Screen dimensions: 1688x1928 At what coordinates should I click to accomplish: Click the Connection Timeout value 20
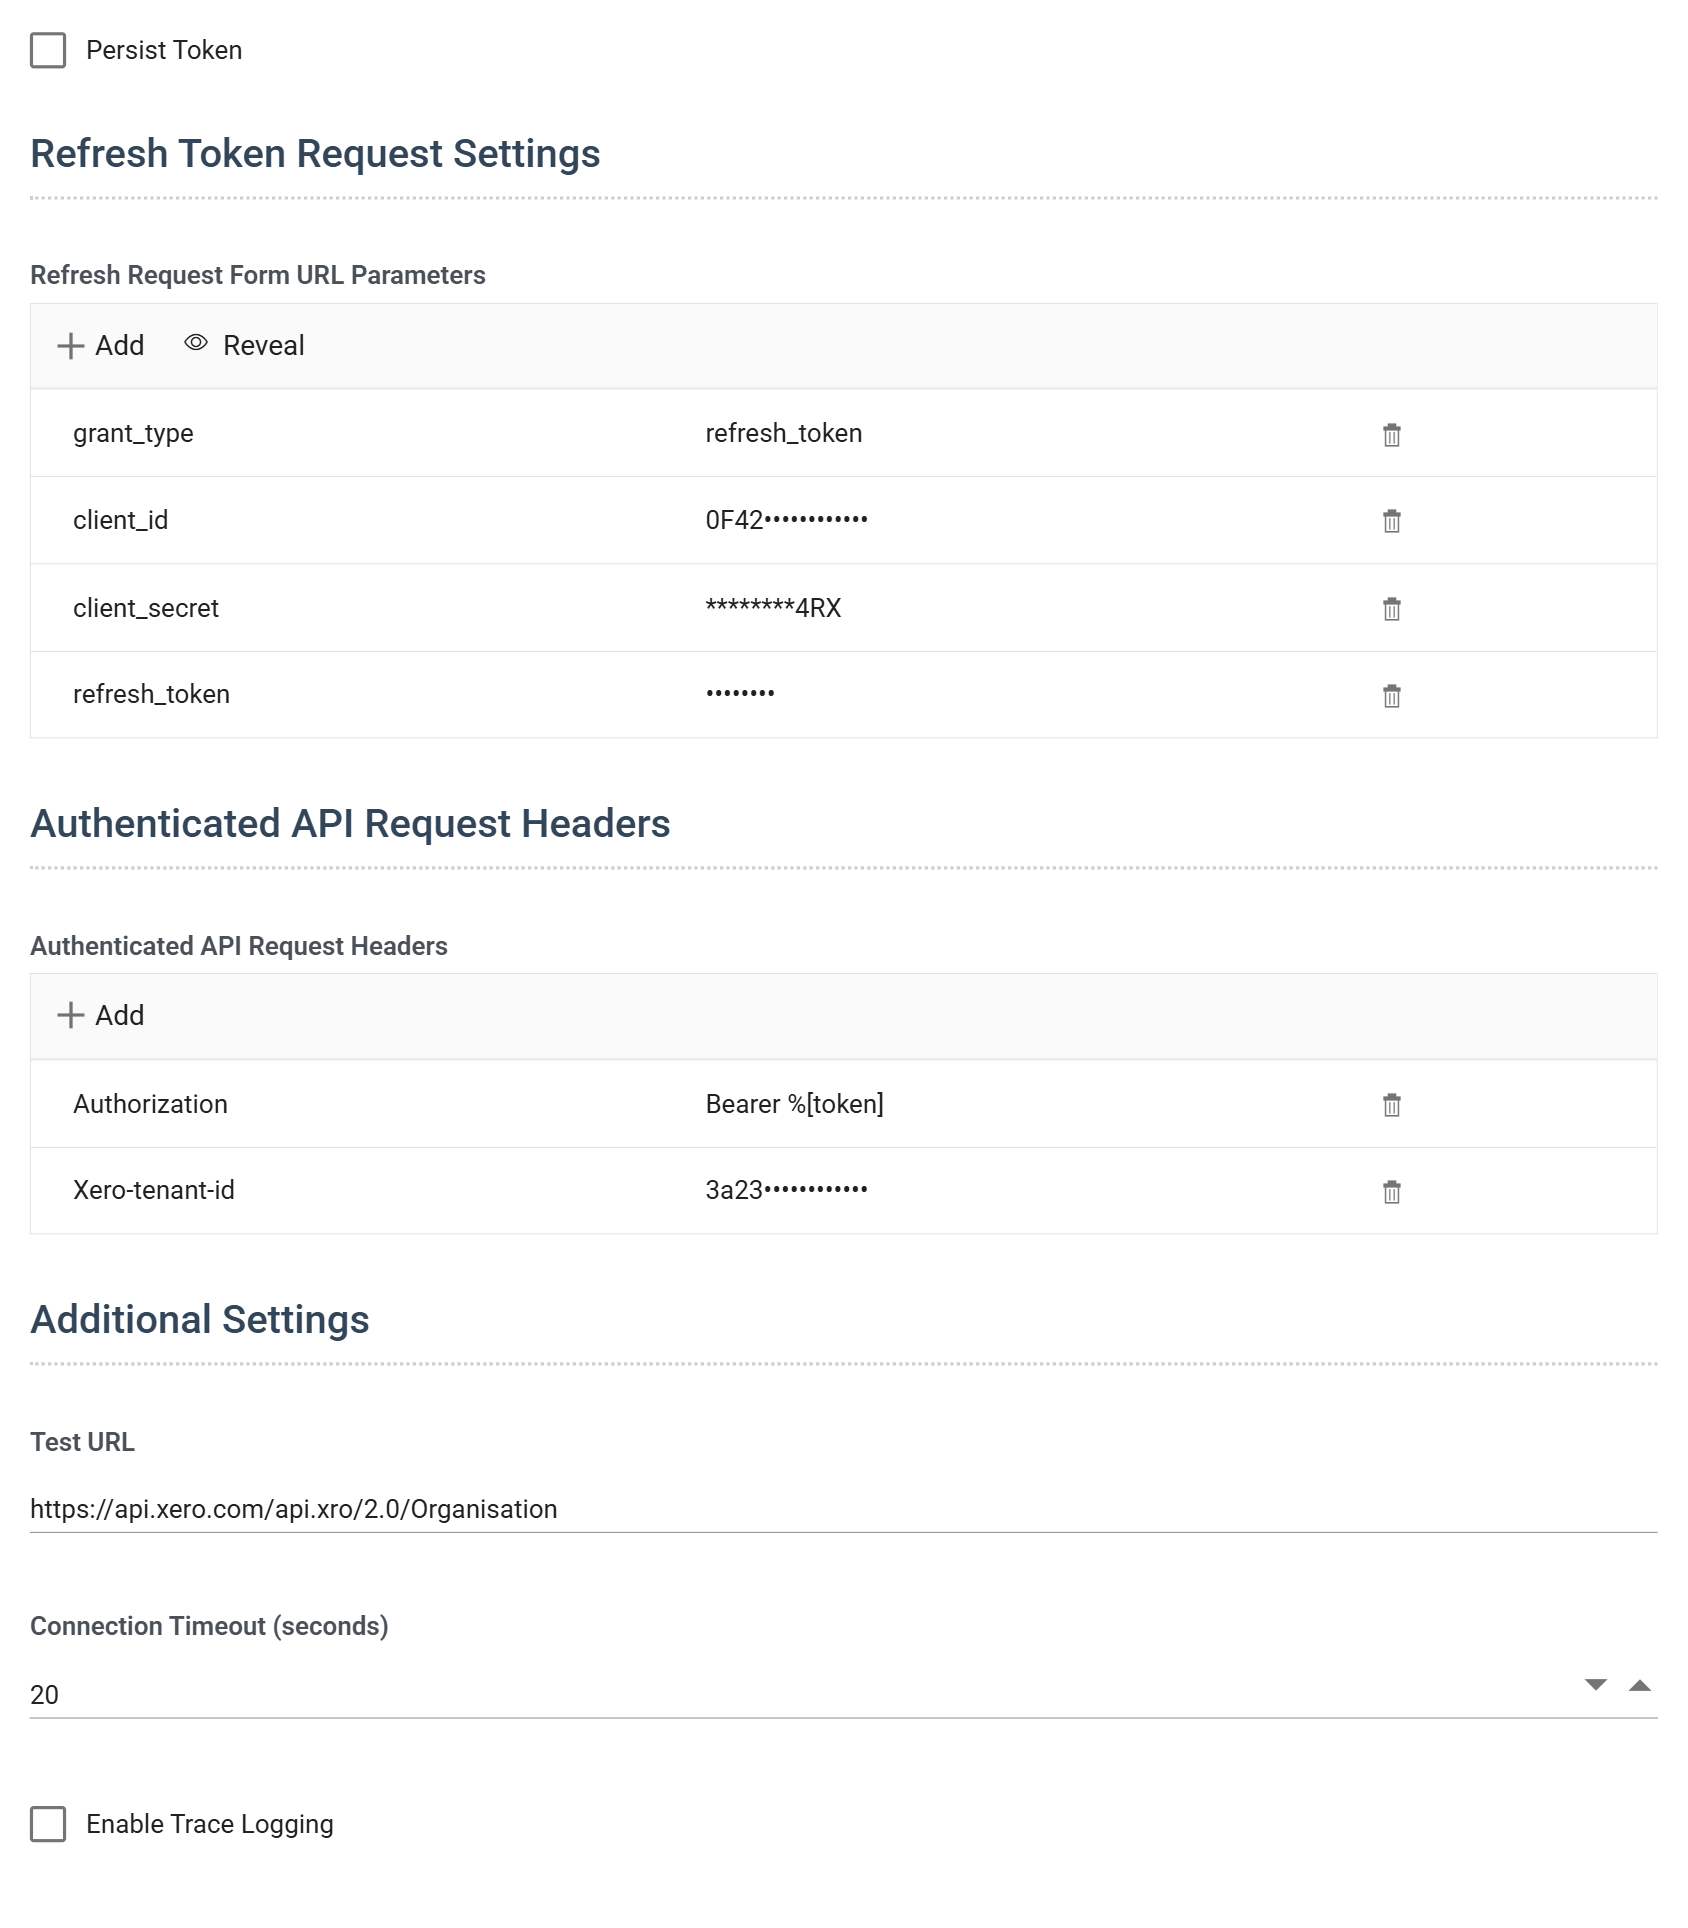click(x=44, y=1695)
